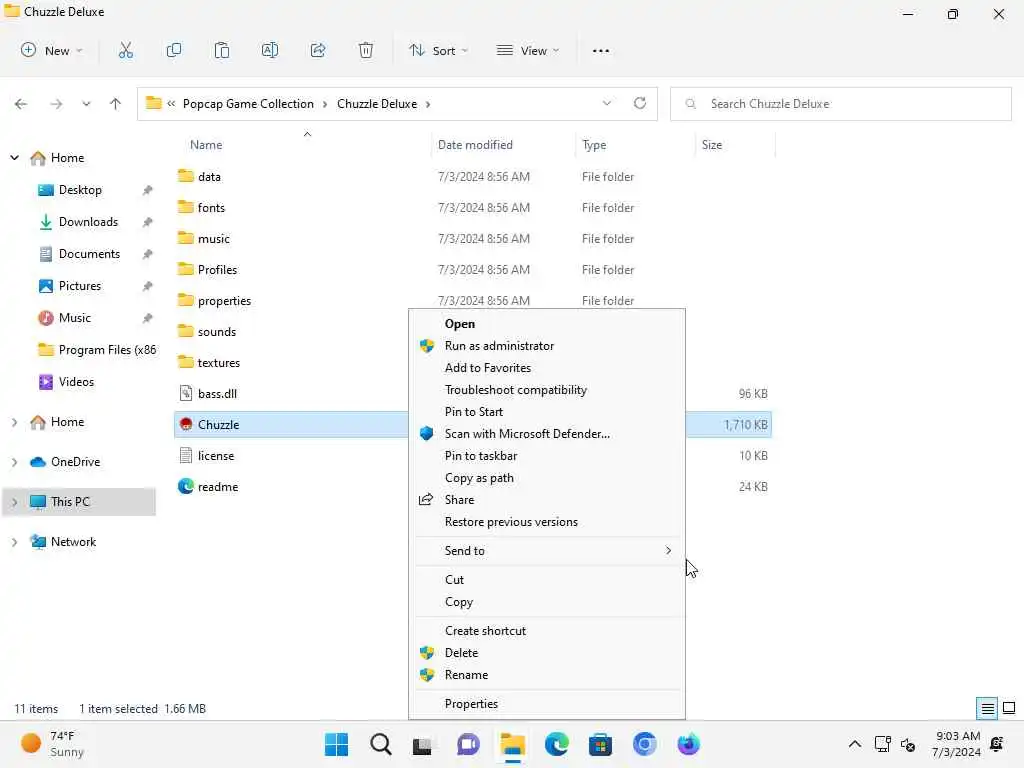Expand the OneDrive tree node
This screenshot has width=1024, height=768.
pos(14,462)
